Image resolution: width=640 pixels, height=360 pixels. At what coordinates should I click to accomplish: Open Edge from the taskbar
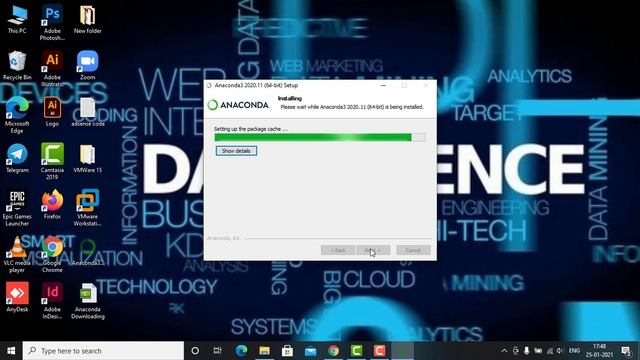click(x=241, y=351)
